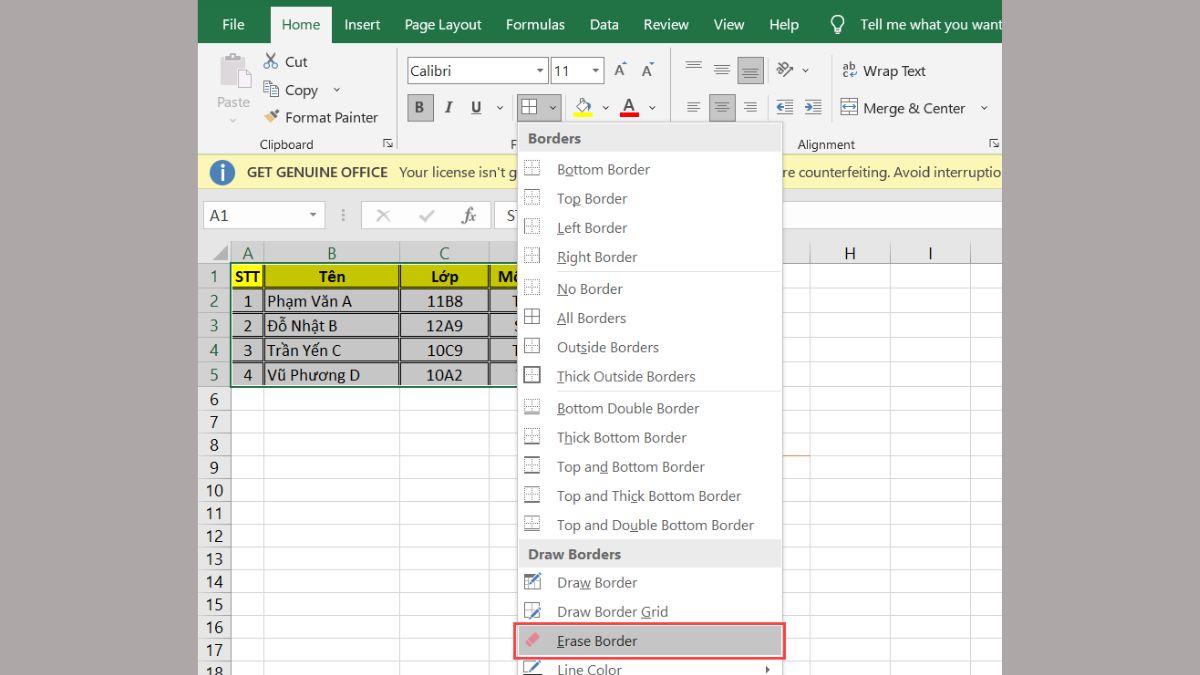Click the Increase Font Size icon
Screen dimensions: 1200x675
620,71
